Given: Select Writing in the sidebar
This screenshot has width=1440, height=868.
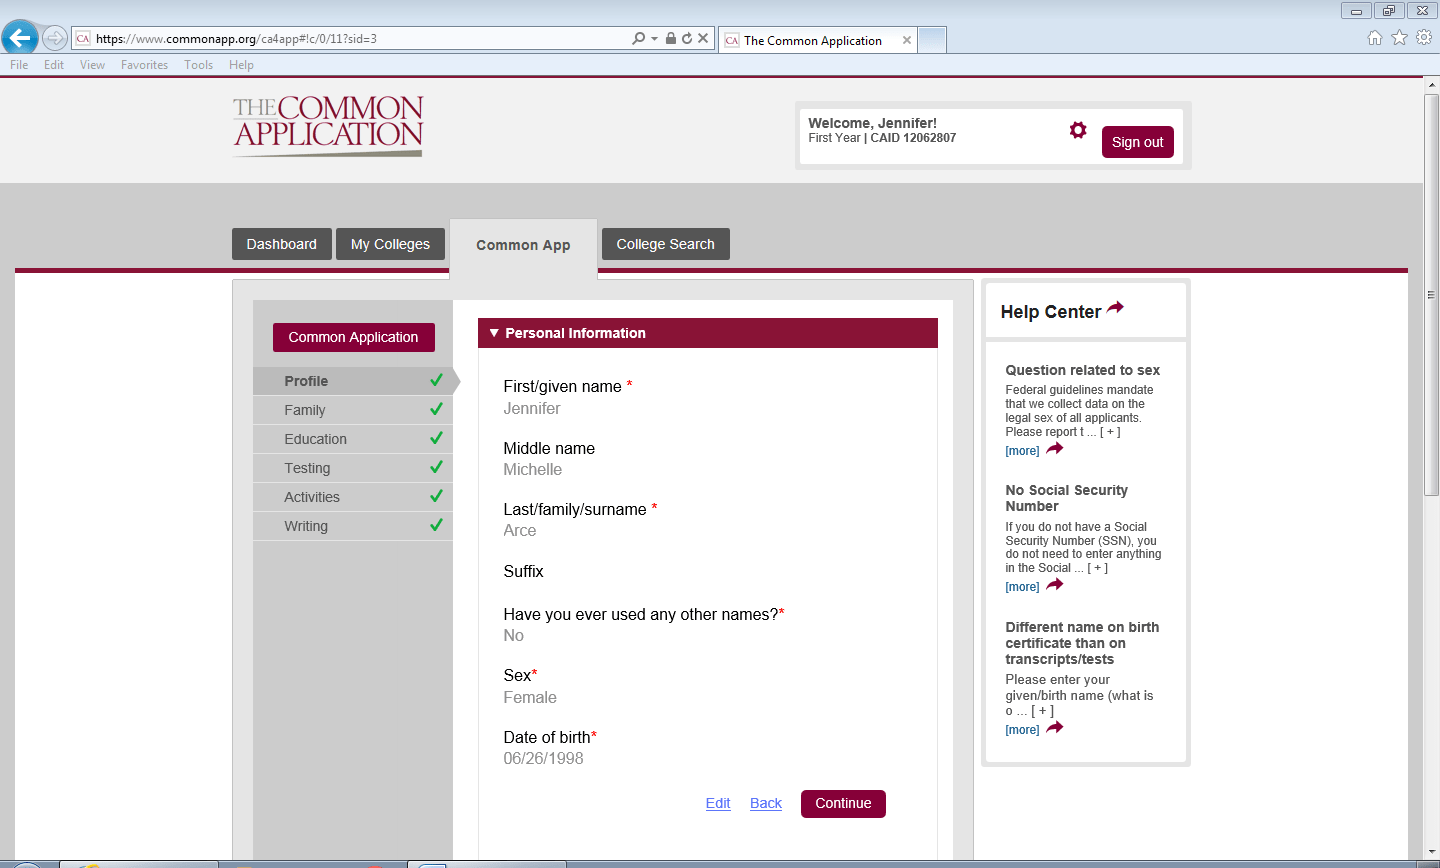Looking at the screenshot, I should pos(353,526).
